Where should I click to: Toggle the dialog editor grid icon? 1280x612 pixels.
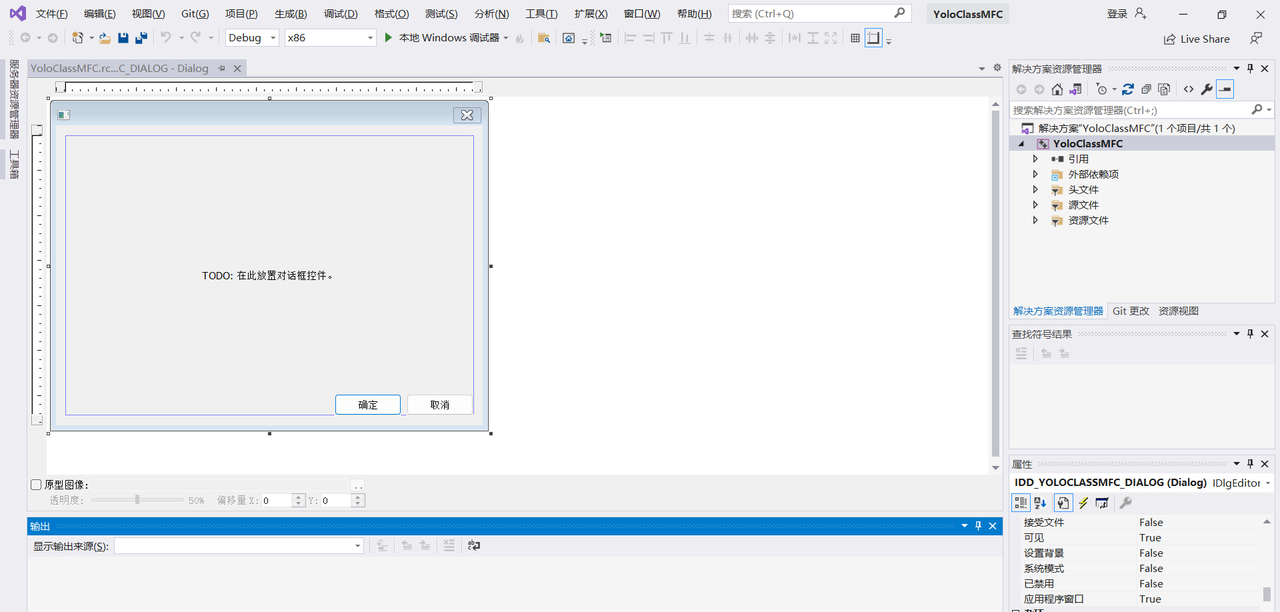(x=855, y=38)
